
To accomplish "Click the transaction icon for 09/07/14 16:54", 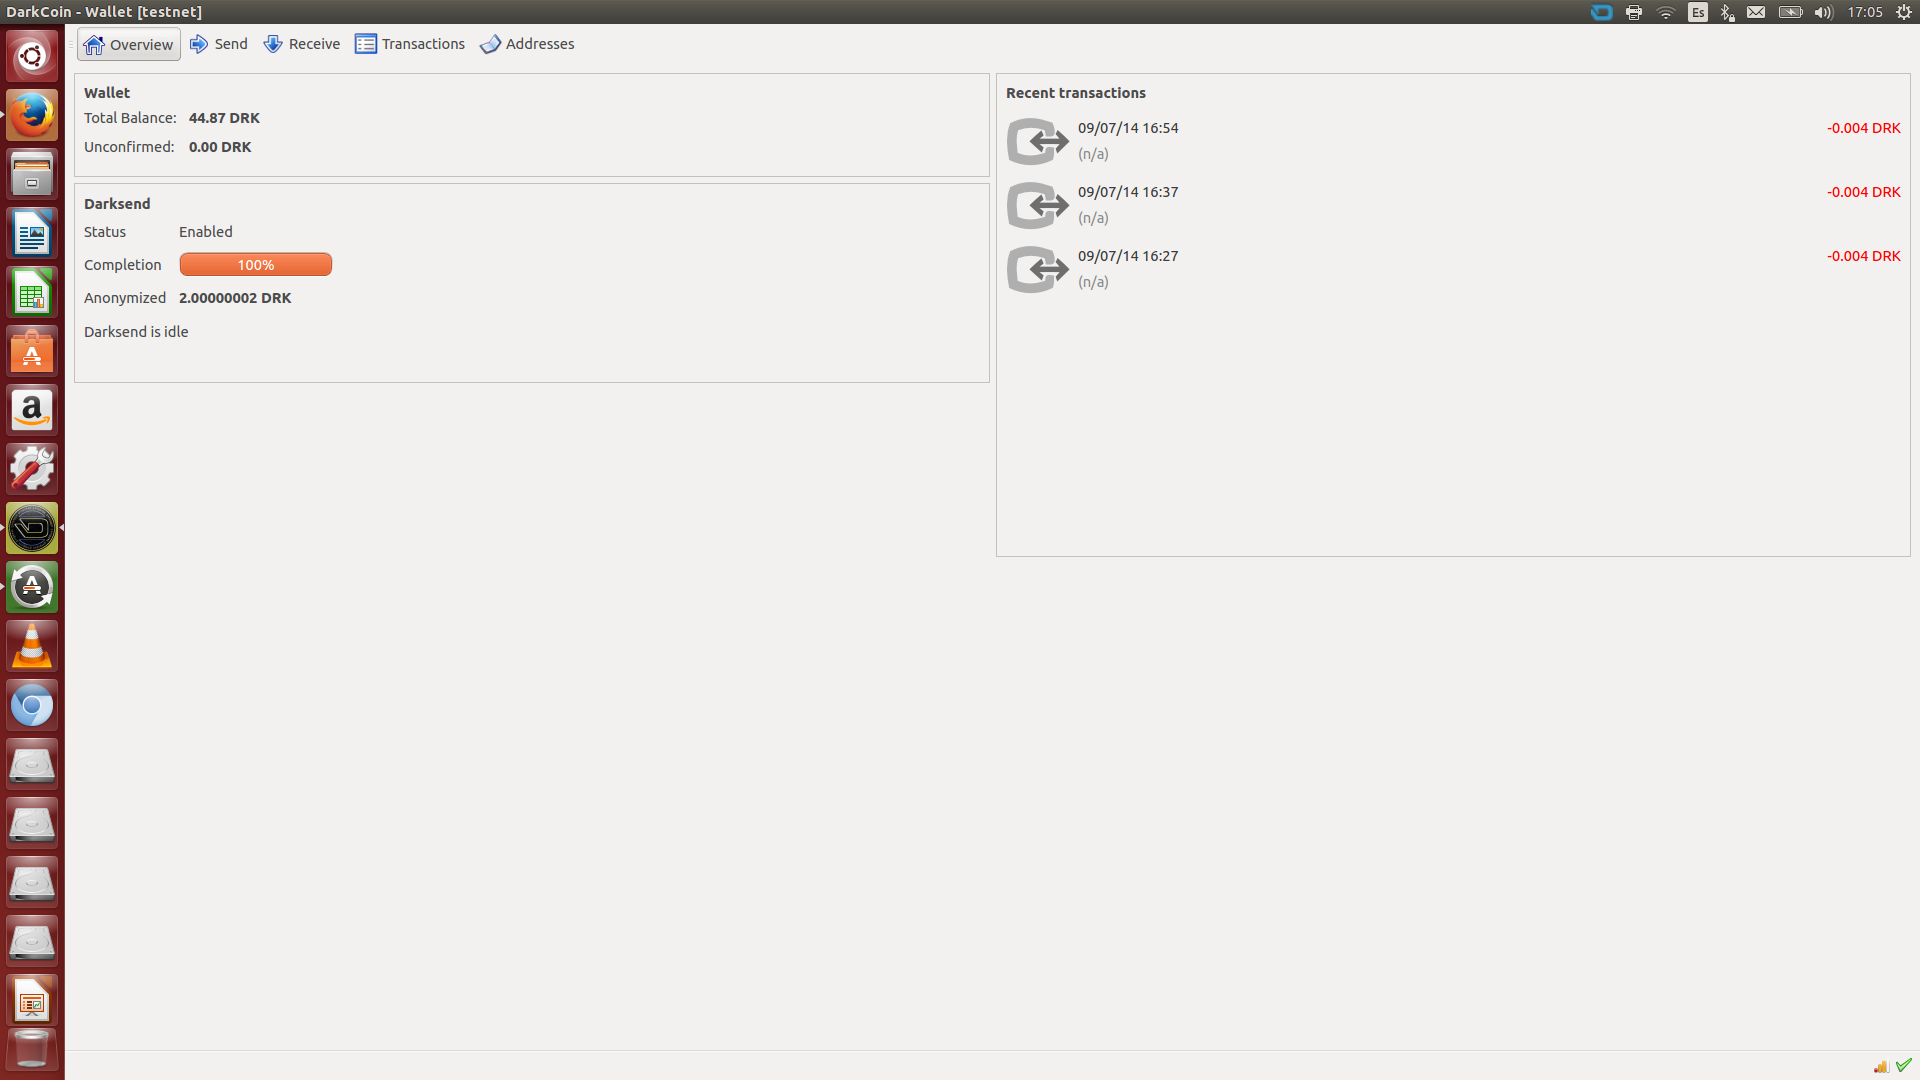I will pos(1037,141).
